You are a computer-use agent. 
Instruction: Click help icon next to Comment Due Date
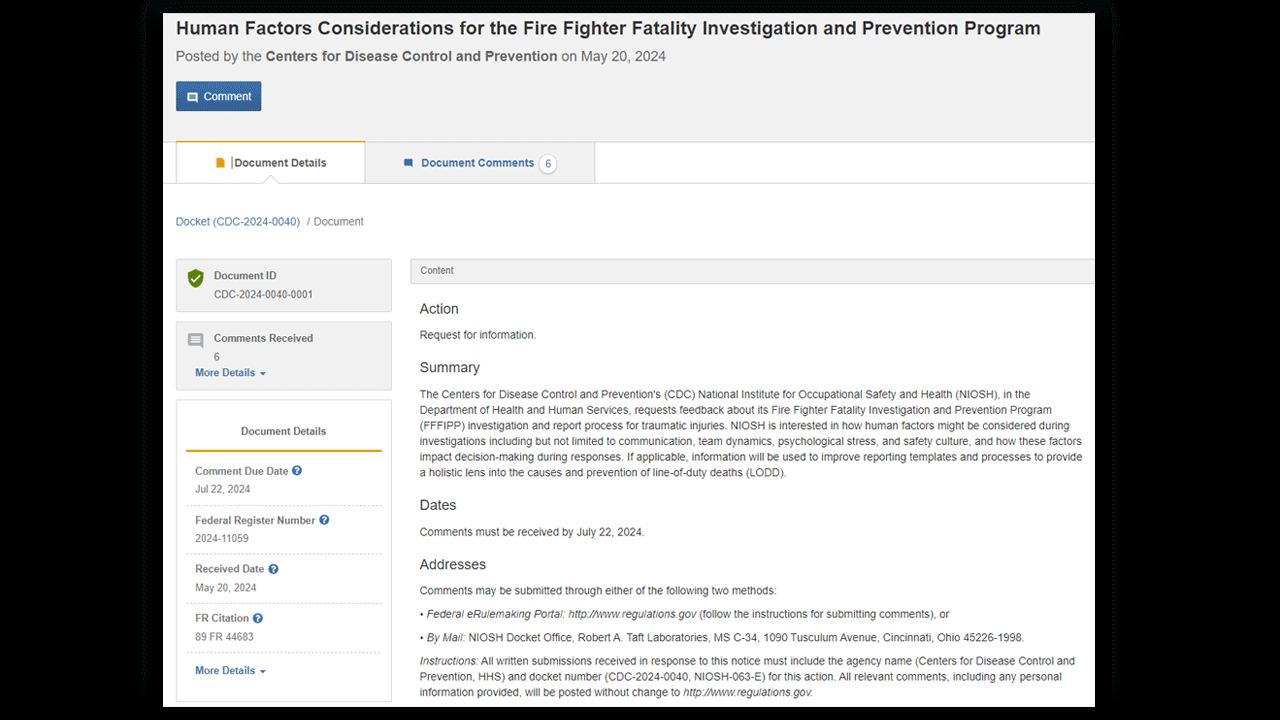[297, 471]
